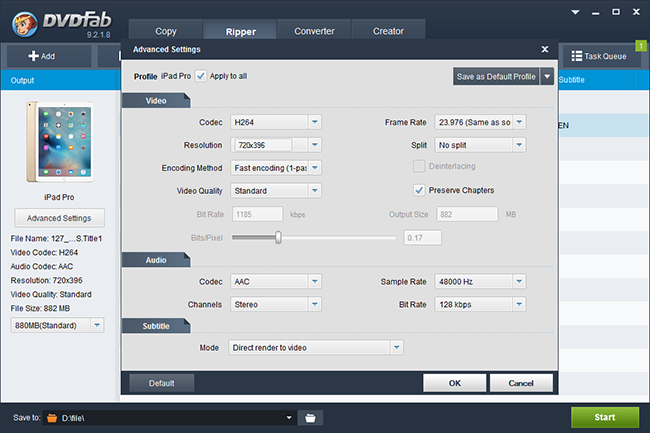Open the Task Queue list icon
This screenshot has height=433, width=650.
pos(576,56)
